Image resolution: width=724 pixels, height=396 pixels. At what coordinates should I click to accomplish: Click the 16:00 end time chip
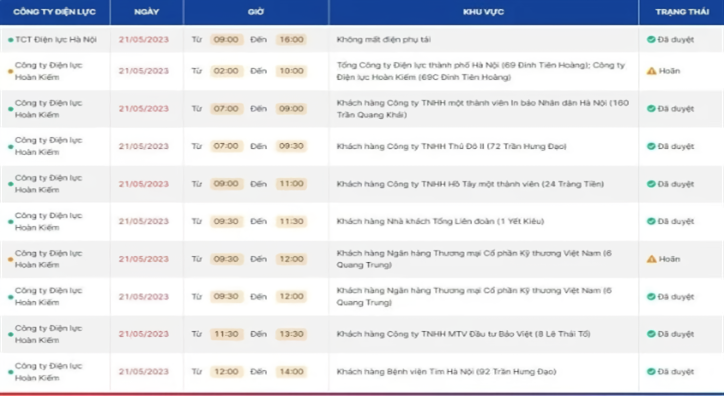[291, 40]
